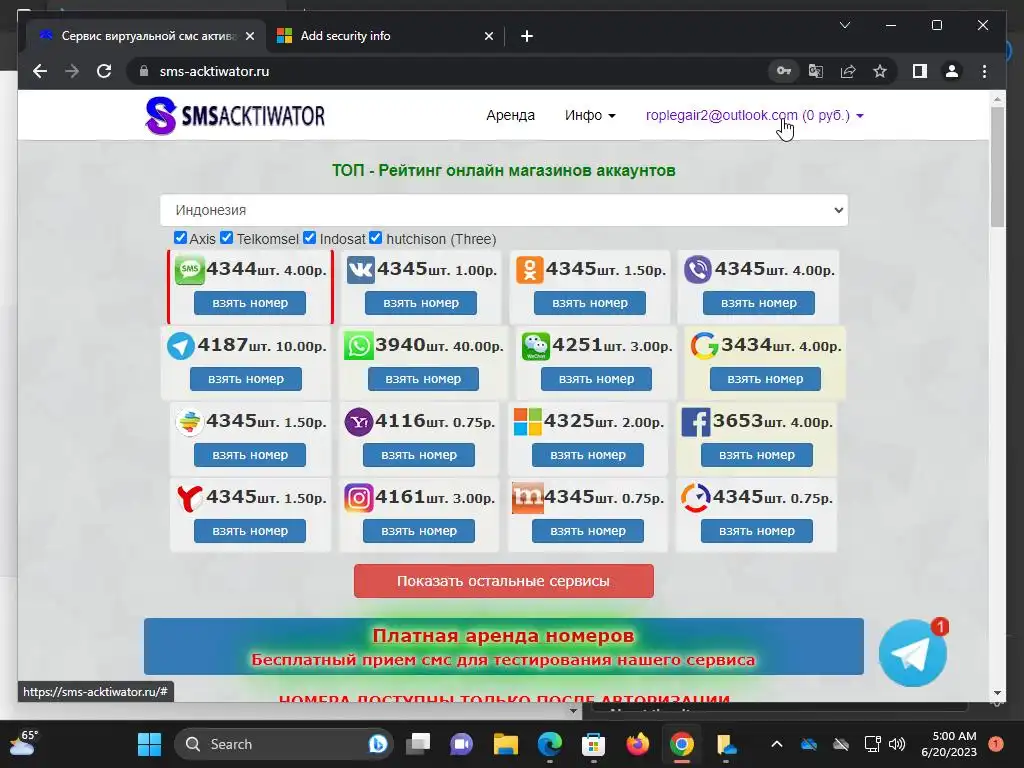Open Chrome three-dot menu
1024x768 pixels.
point(984,71)
